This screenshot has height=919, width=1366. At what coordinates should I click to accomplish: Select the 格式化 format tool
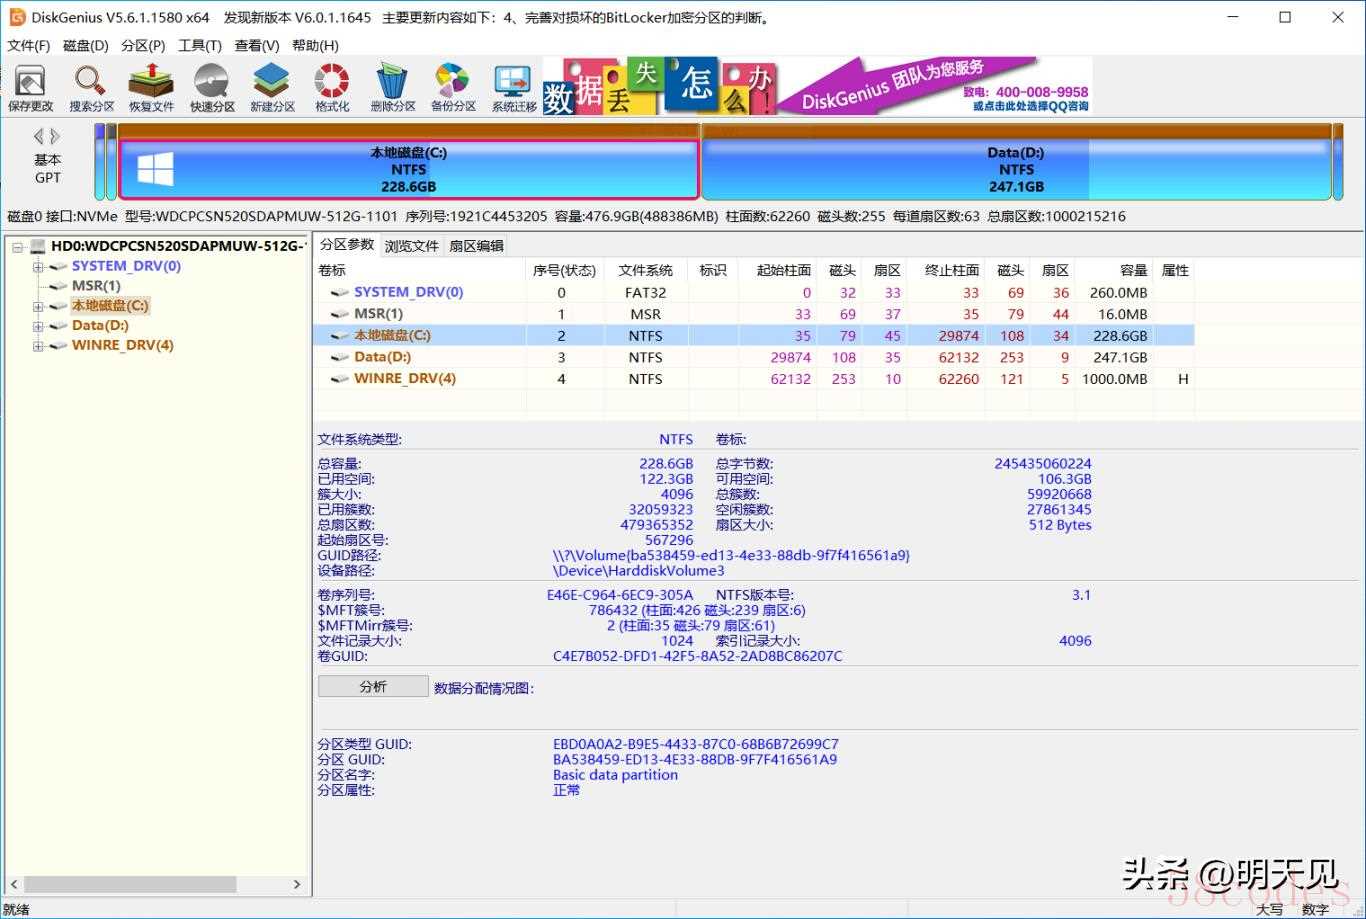[x=332, y=88]
